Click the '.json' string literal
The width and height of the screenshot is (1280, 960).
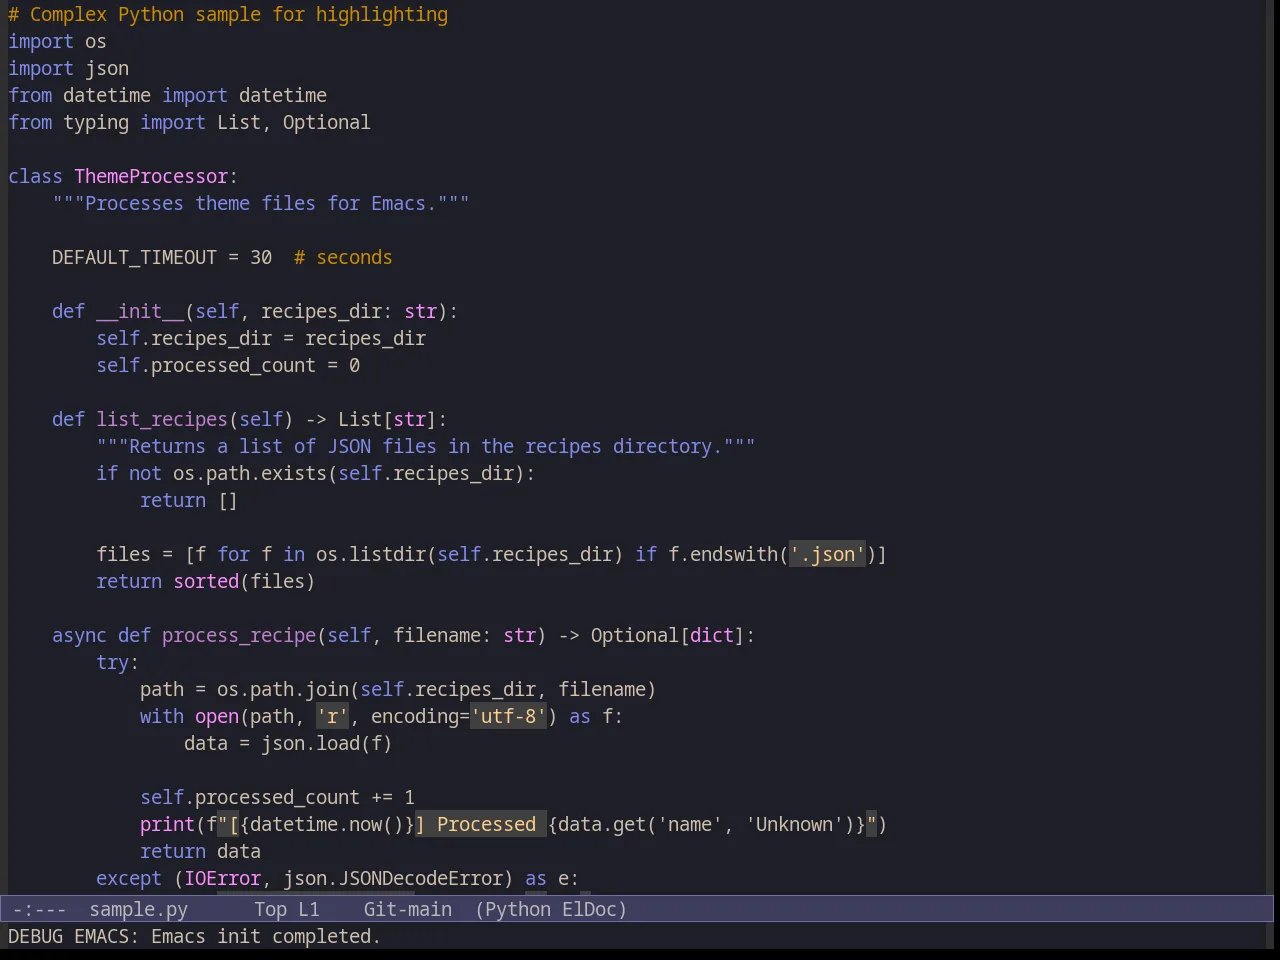tap(827, 554)
